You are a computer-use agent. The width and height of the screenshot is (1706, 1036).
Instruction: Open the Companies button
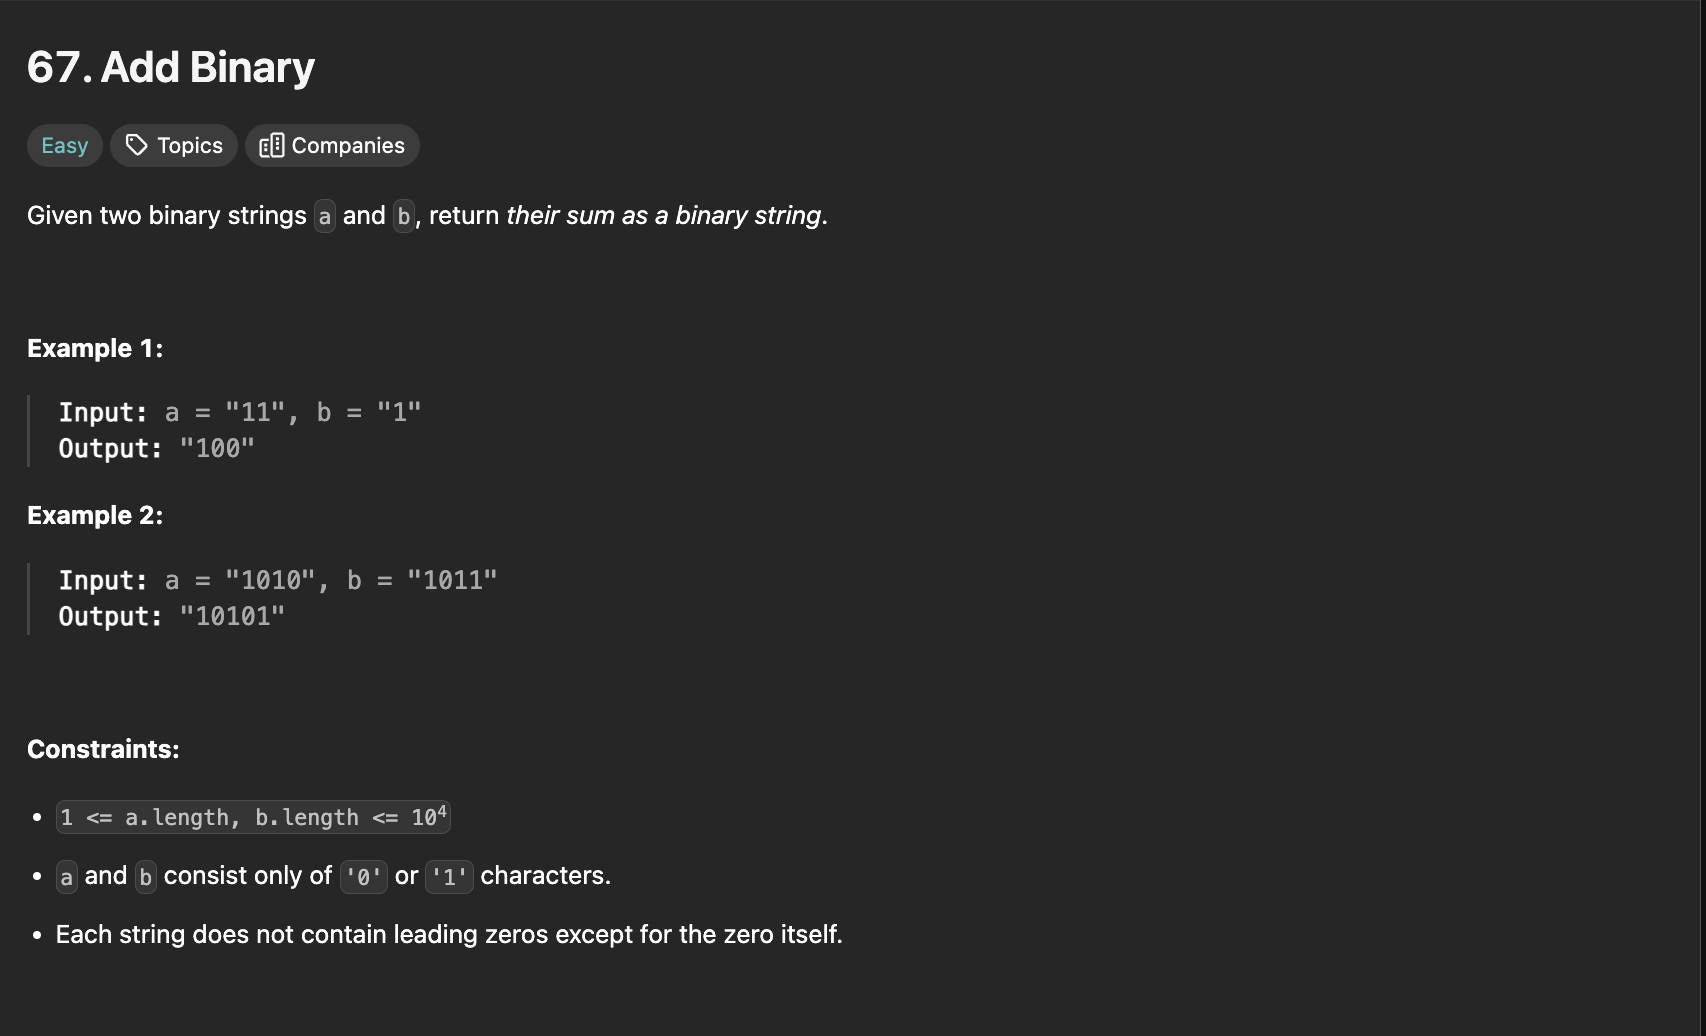332,146
